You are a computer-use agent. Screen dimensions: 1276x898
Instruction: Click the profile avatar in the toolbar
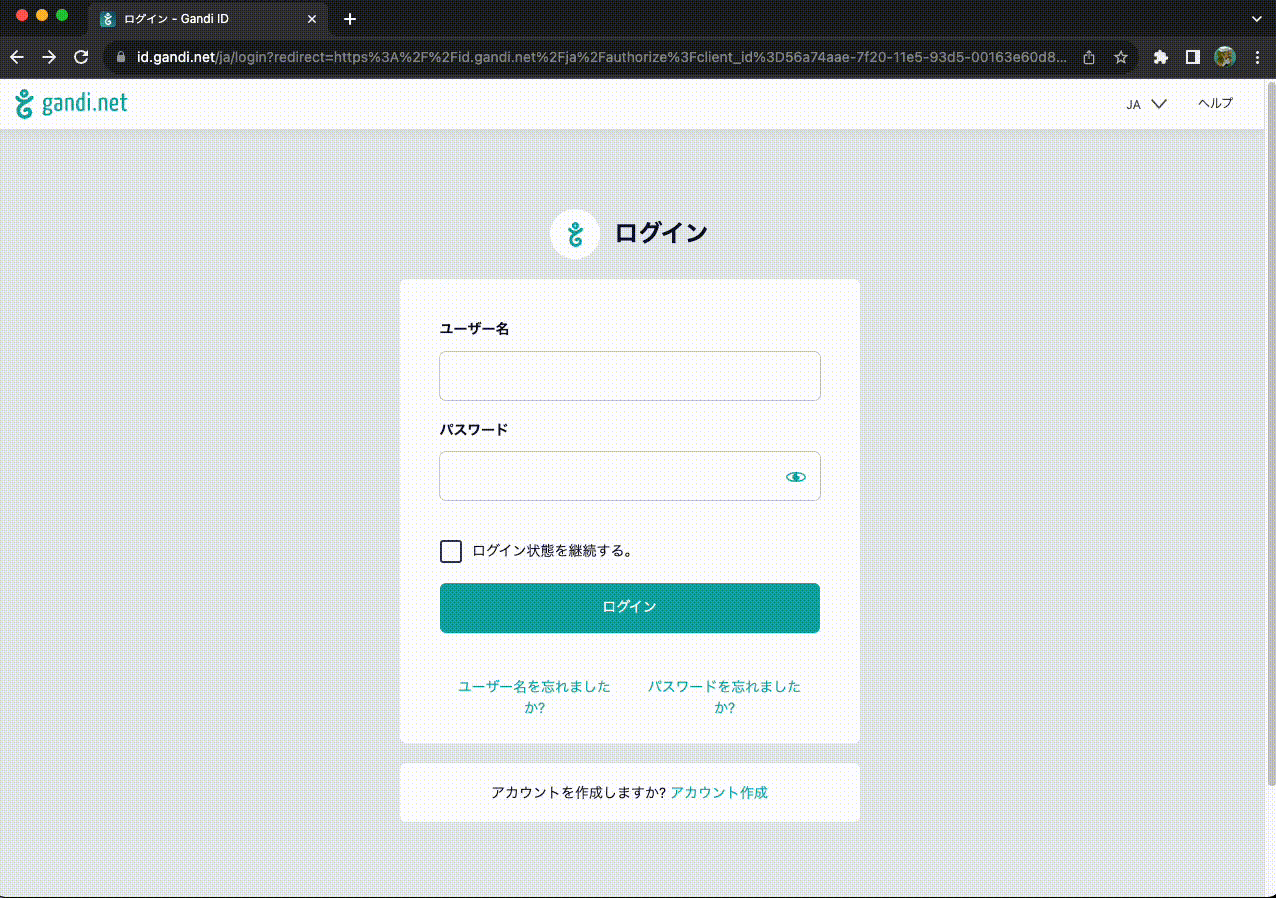pos(1224,57)
